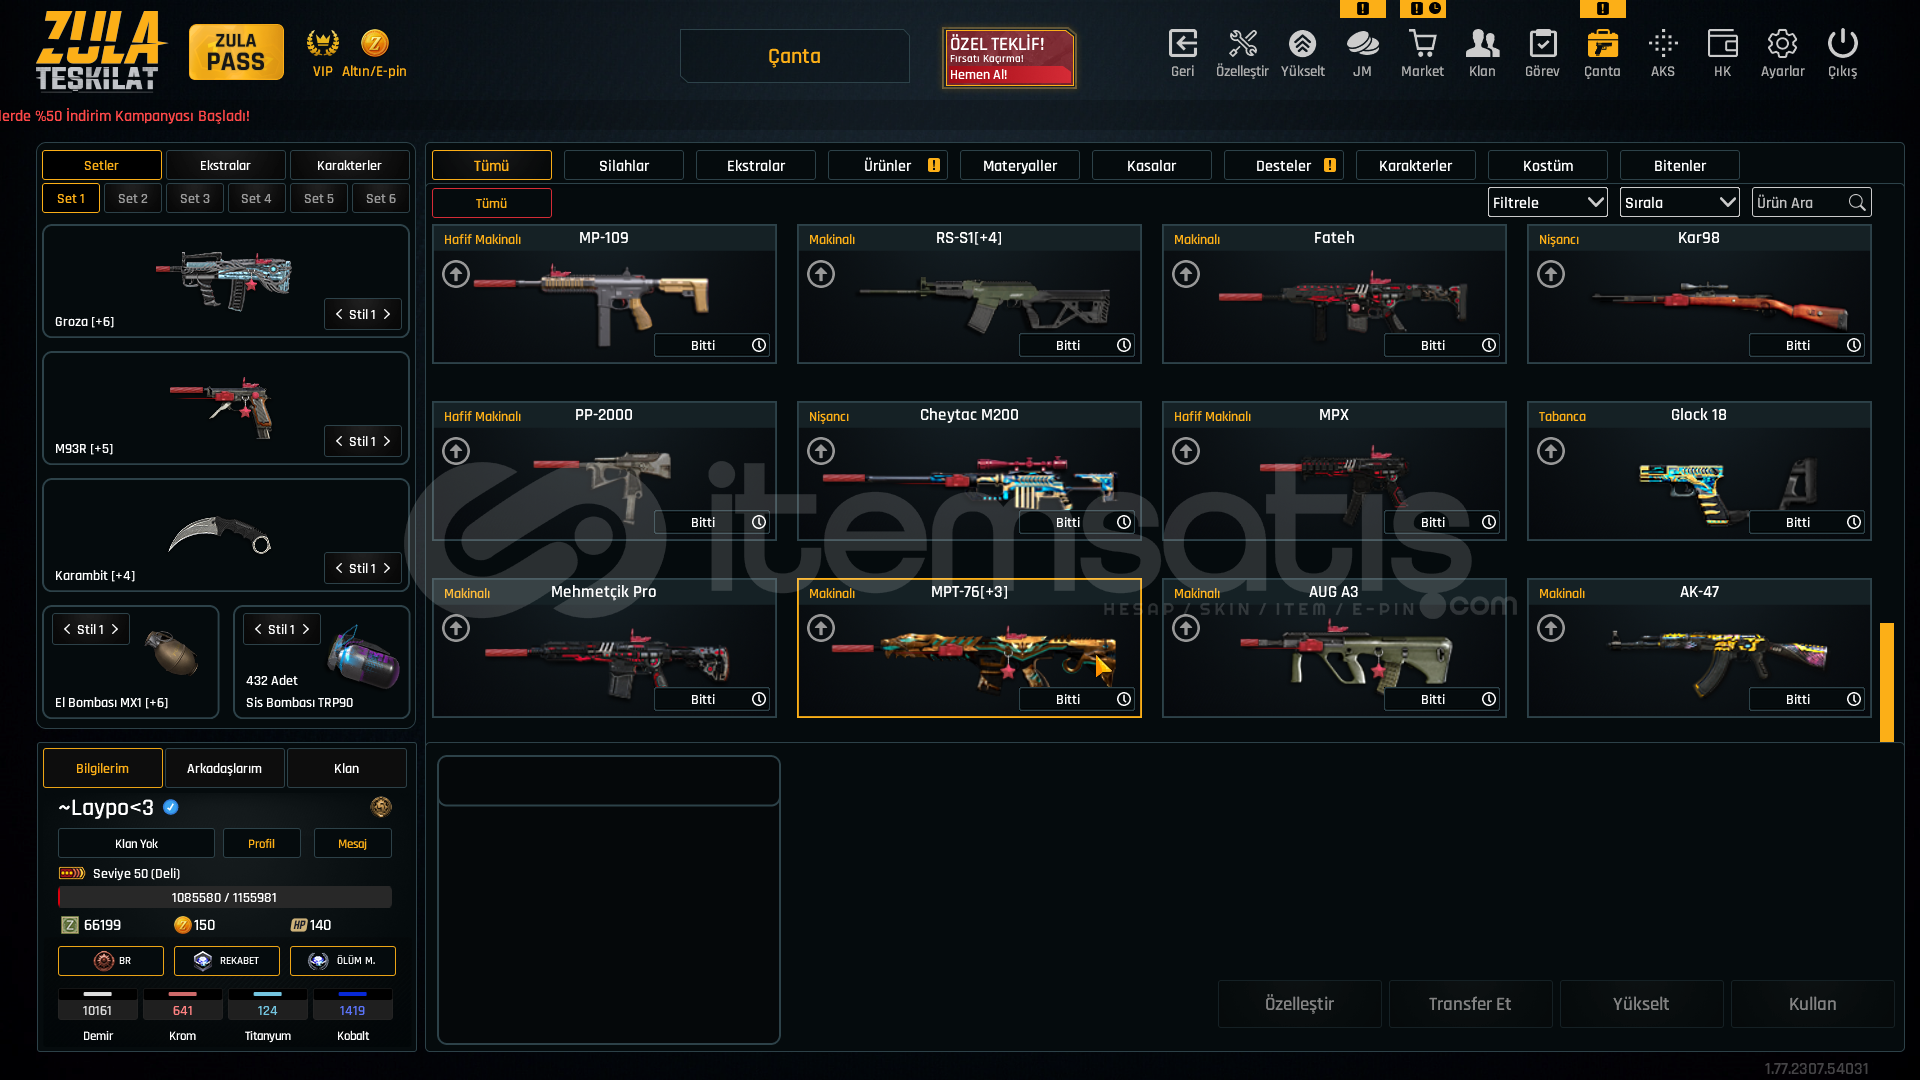Click search magnifier in Ürün Ara

(x=1857, y=203)
